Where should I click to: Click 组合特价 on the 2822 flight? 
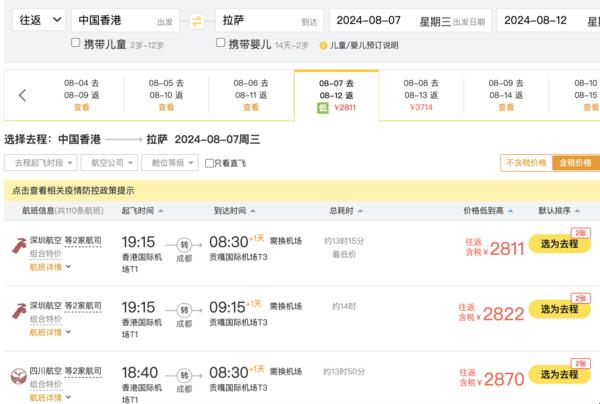click(x=46, y=319)
